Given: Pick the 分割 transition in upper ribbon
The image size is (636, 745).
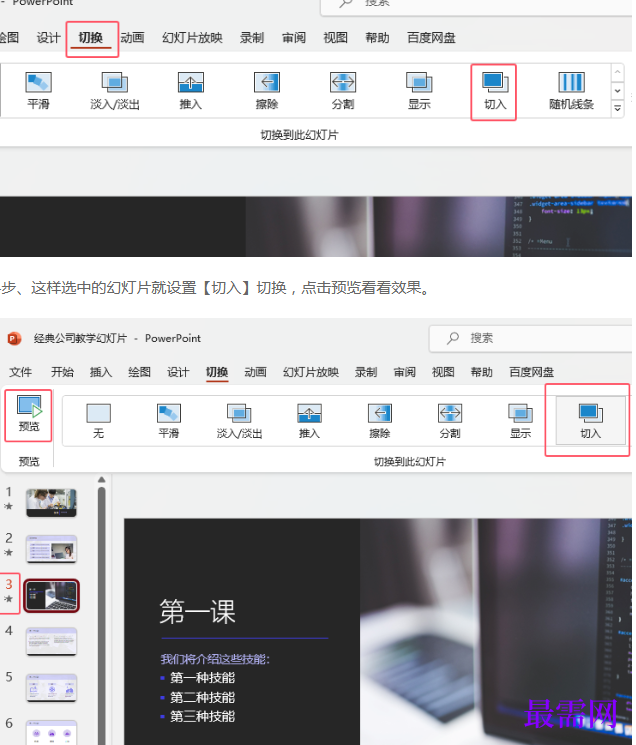Looking at the screenshot, I should coord(342,91).
